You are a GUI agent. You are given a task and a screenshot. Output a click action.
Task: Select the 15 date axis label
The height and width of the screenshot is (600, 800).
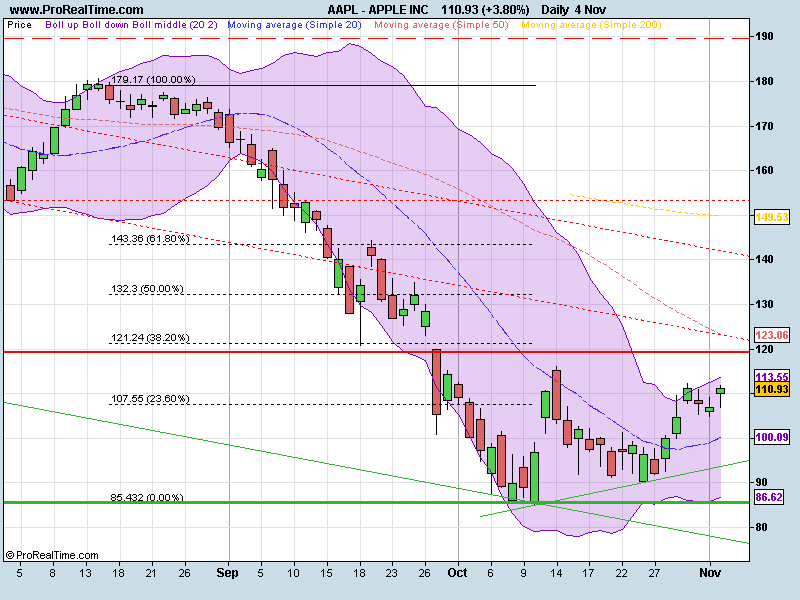[x=327, y=573]
